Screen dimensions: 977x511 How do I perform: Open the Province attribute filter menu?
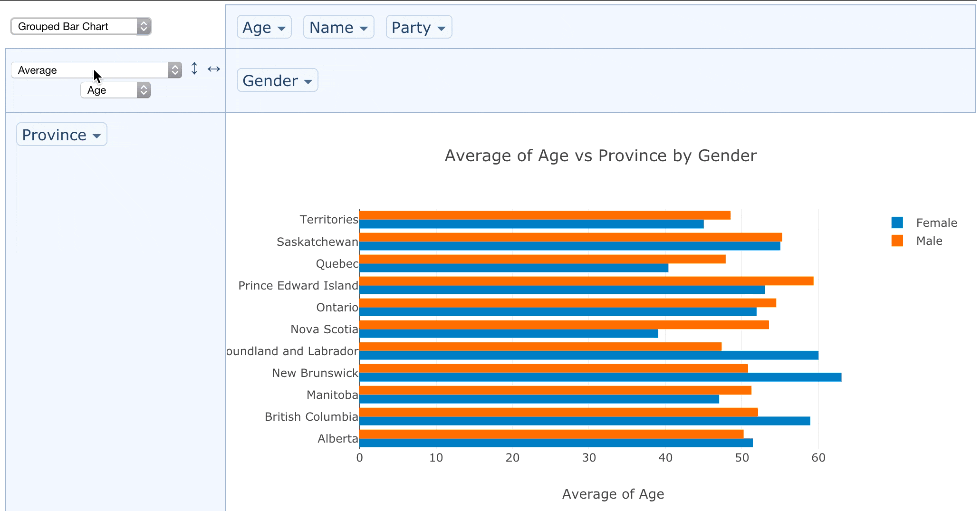click(x=61, y=135)
